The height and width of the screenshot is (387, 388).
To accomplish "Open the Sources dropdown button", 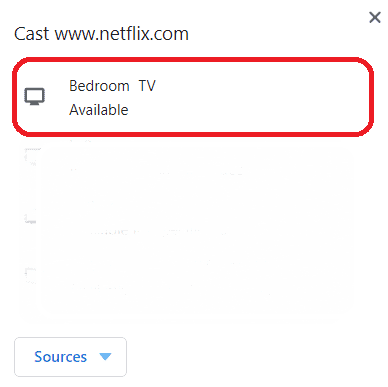I will coord(70,357).
